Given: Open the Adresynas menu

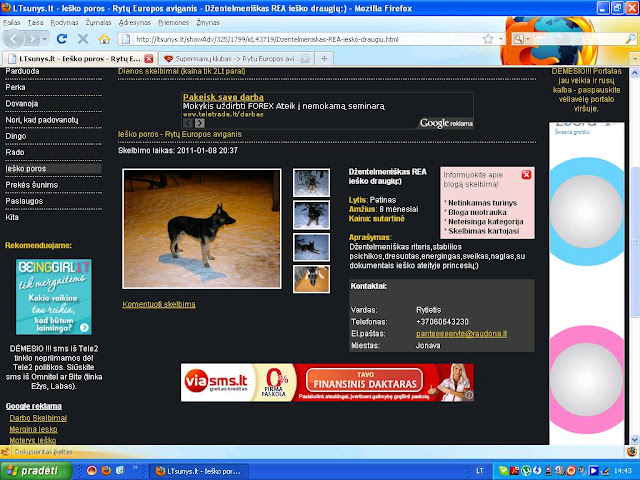Looking at the screenshot, I should [135, 22].
